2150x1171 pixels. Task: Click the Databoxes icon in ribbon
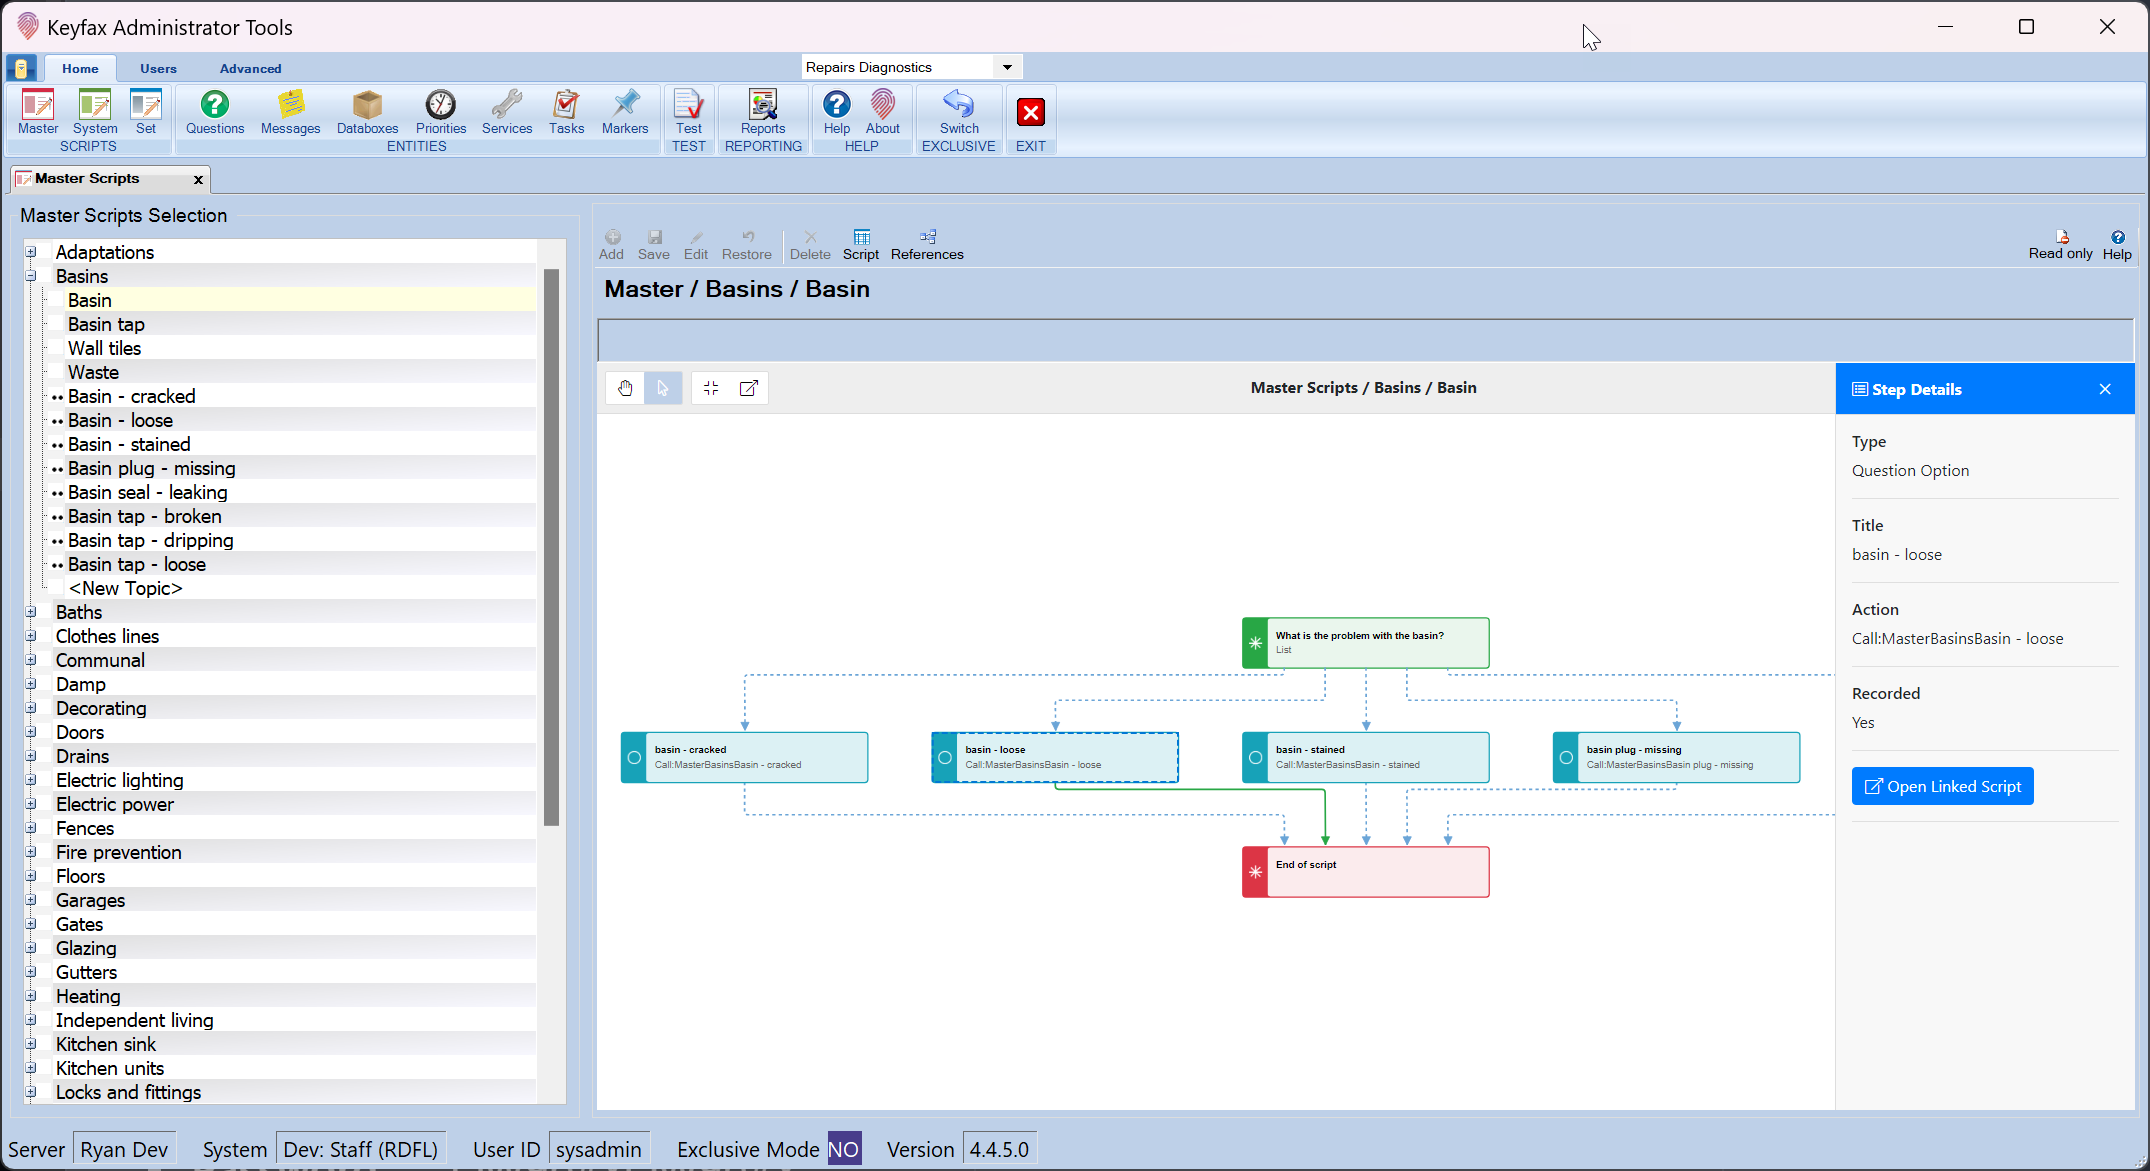click(x=367, y=106)
